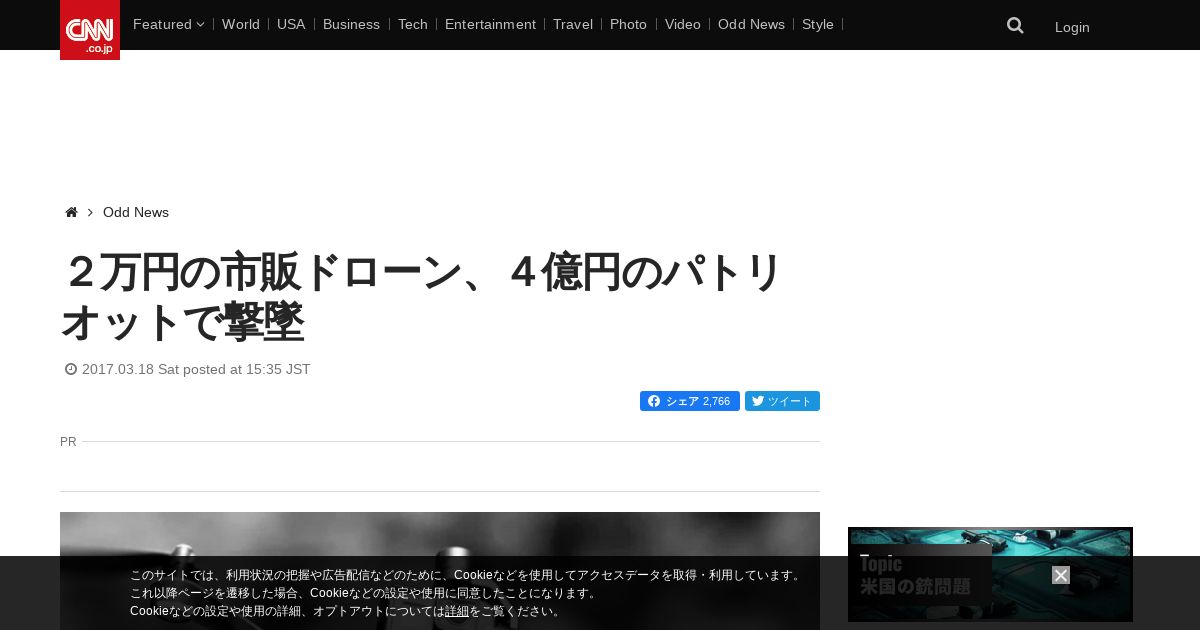Open the Photo section
The height and width of the screenshot is (630, 1200).
coord(628,24)
